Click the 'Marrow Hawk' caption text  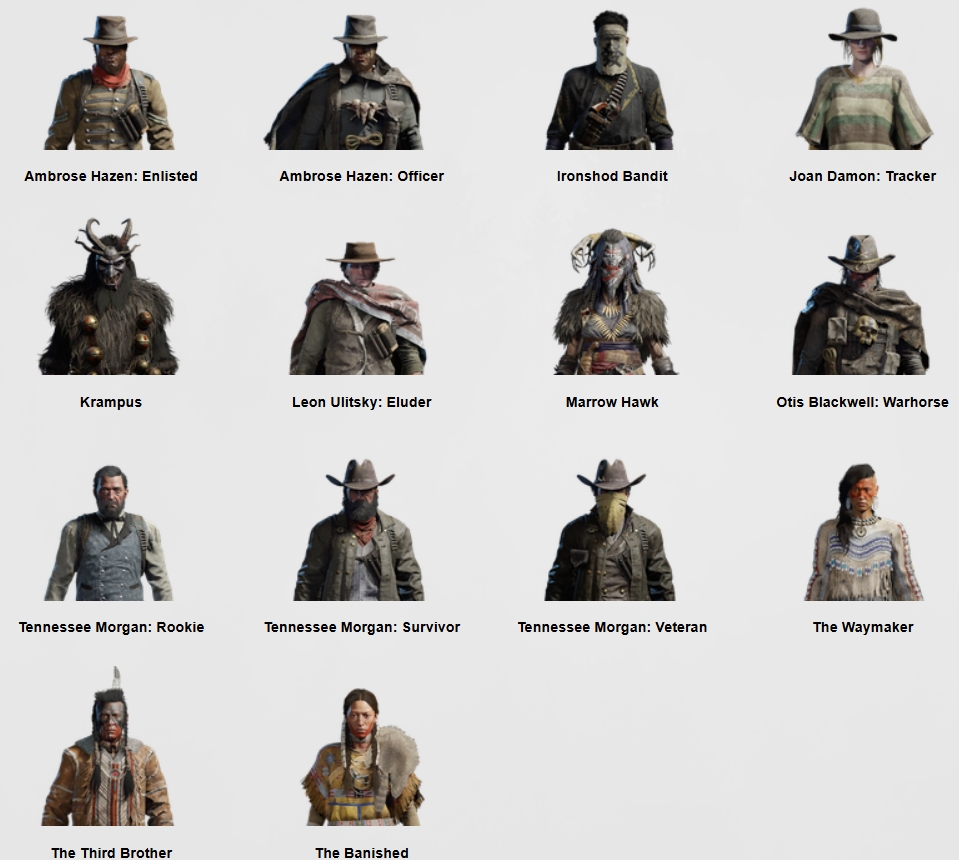point(612,402)
